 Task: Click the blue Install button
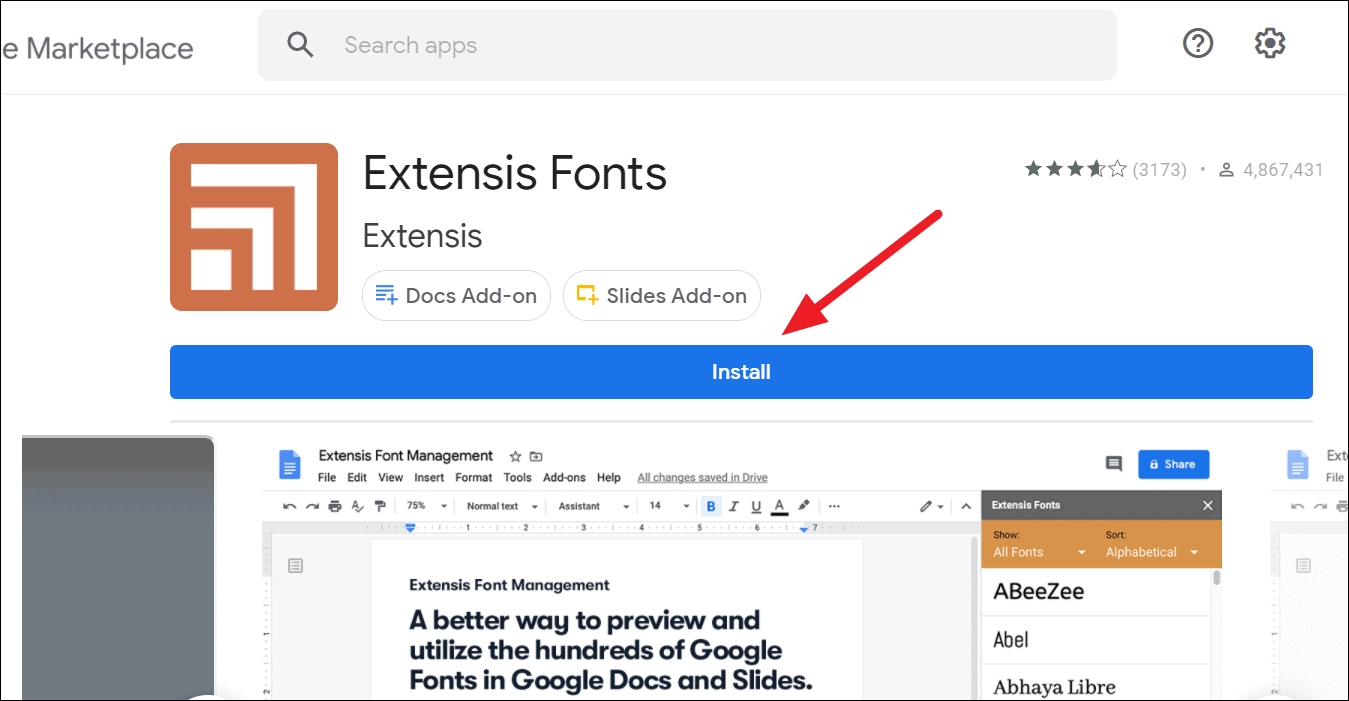tap(741, 372)
